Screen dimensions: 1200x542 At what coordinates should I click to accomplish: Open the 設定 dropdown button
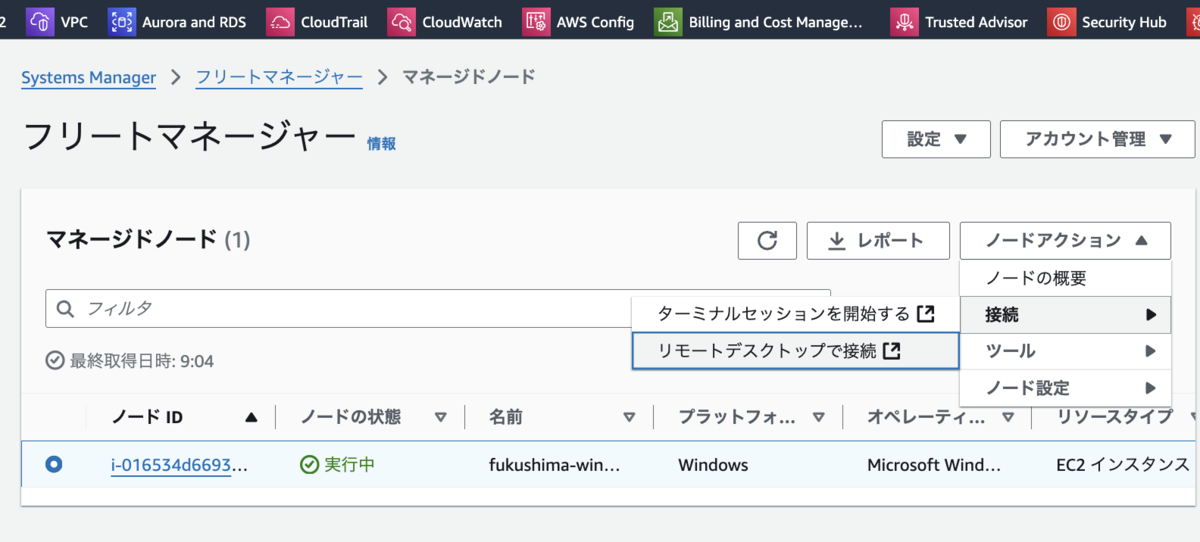point(936,139)
